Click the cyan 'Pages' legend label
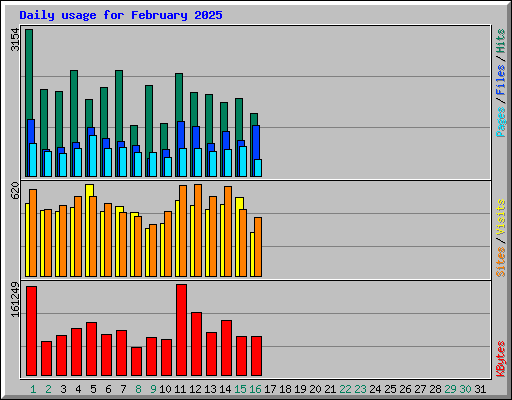This screenshot has width=512, height=400. click(x=500, y=122)
